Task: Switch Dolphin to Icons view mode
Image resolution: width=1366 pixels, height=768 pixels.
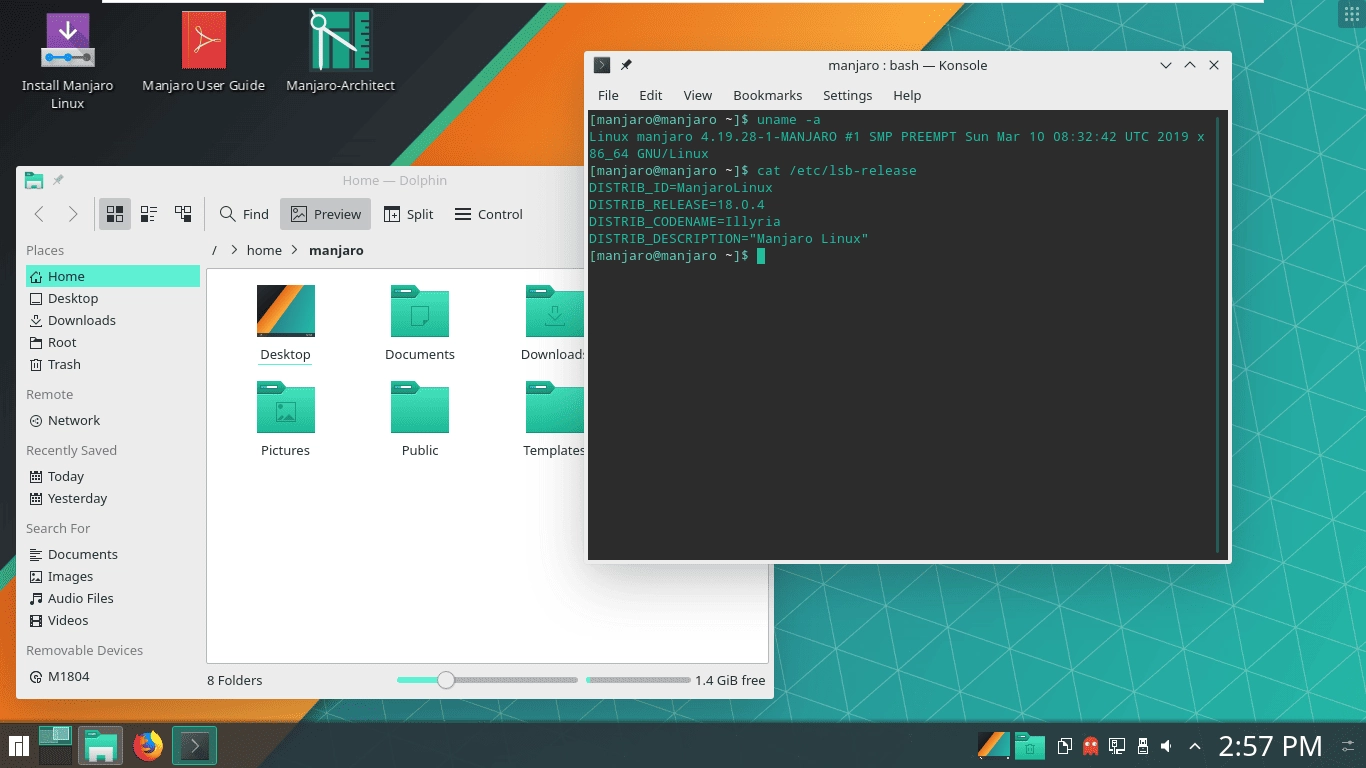Action: [115, 214]
